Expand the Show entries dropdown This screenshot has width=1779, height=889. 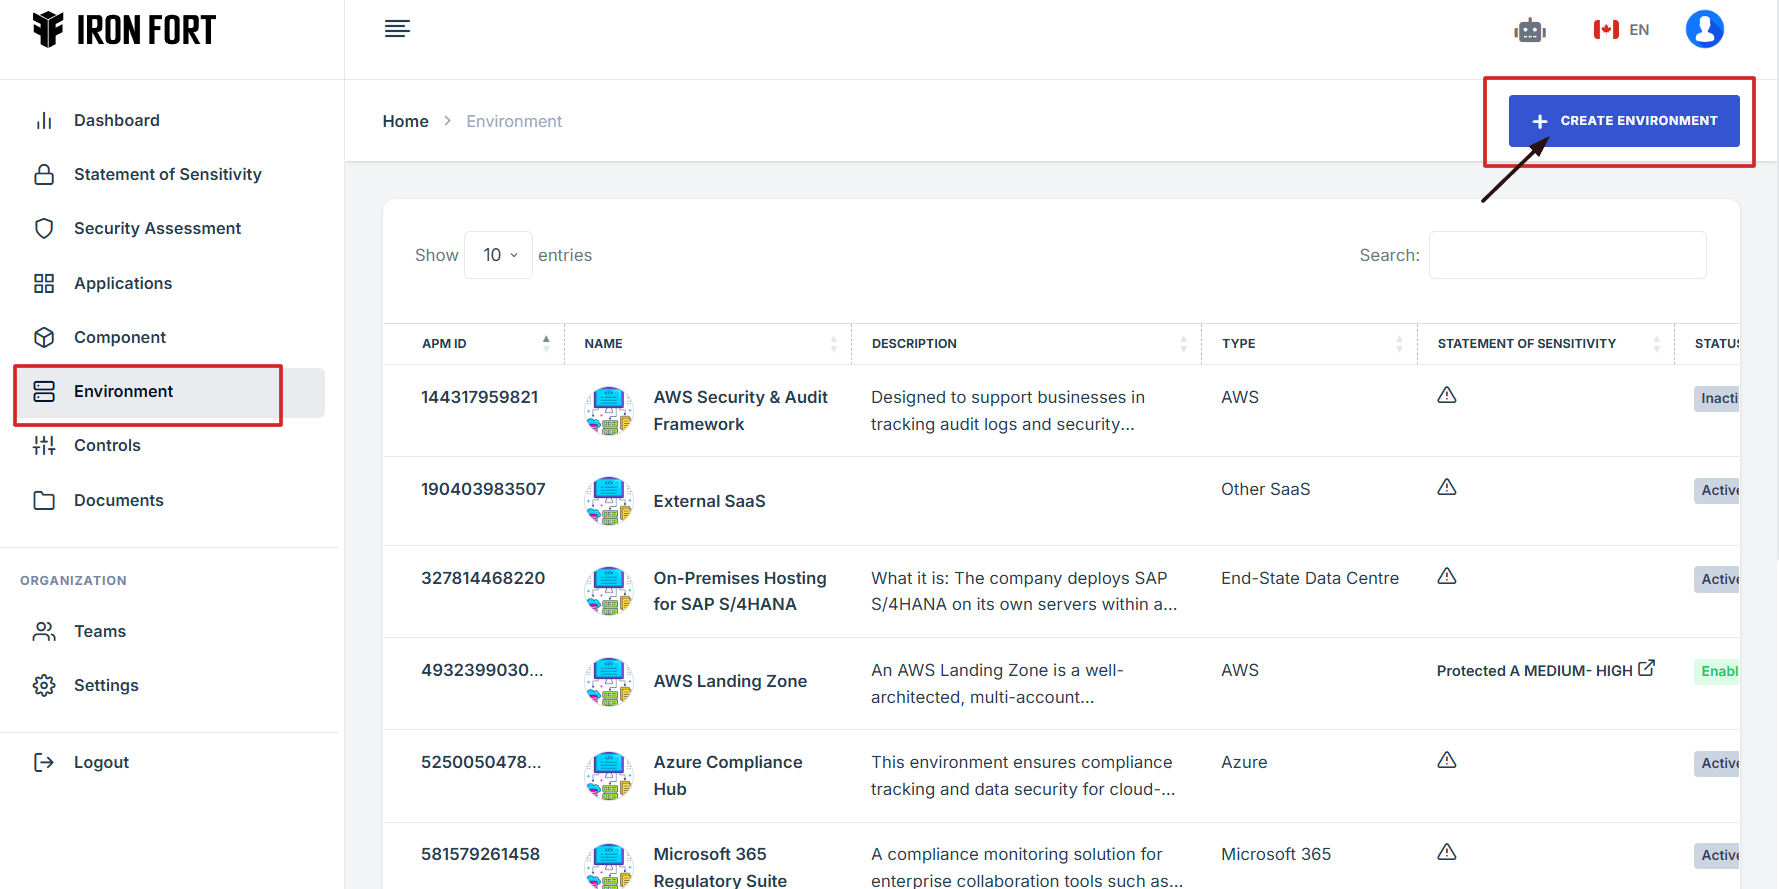pyautogui.click(x=498, y=255)
